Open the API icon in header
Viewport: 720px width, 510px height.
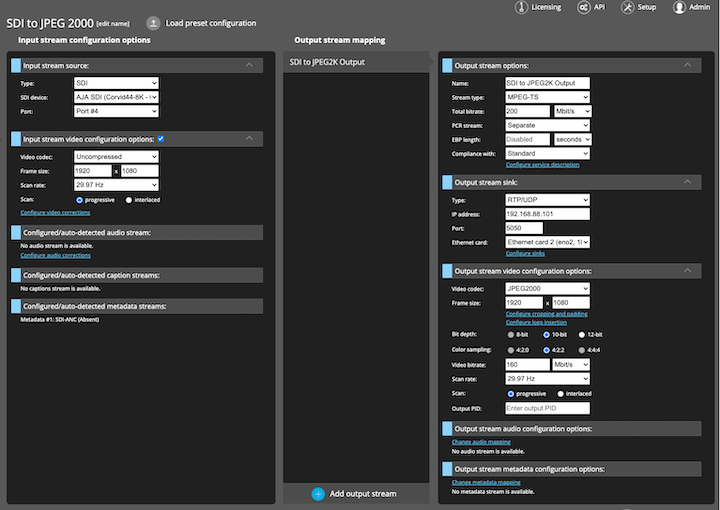[583, 7]
